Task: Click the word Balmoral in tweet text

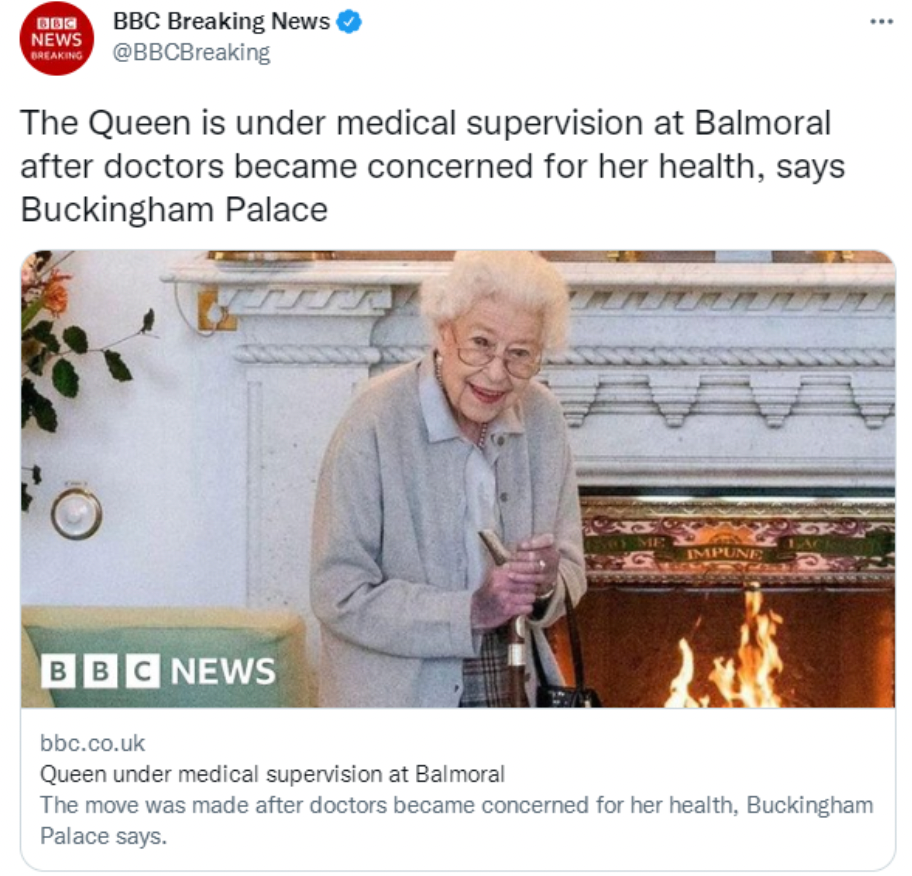Action: [x=763, y=123]
